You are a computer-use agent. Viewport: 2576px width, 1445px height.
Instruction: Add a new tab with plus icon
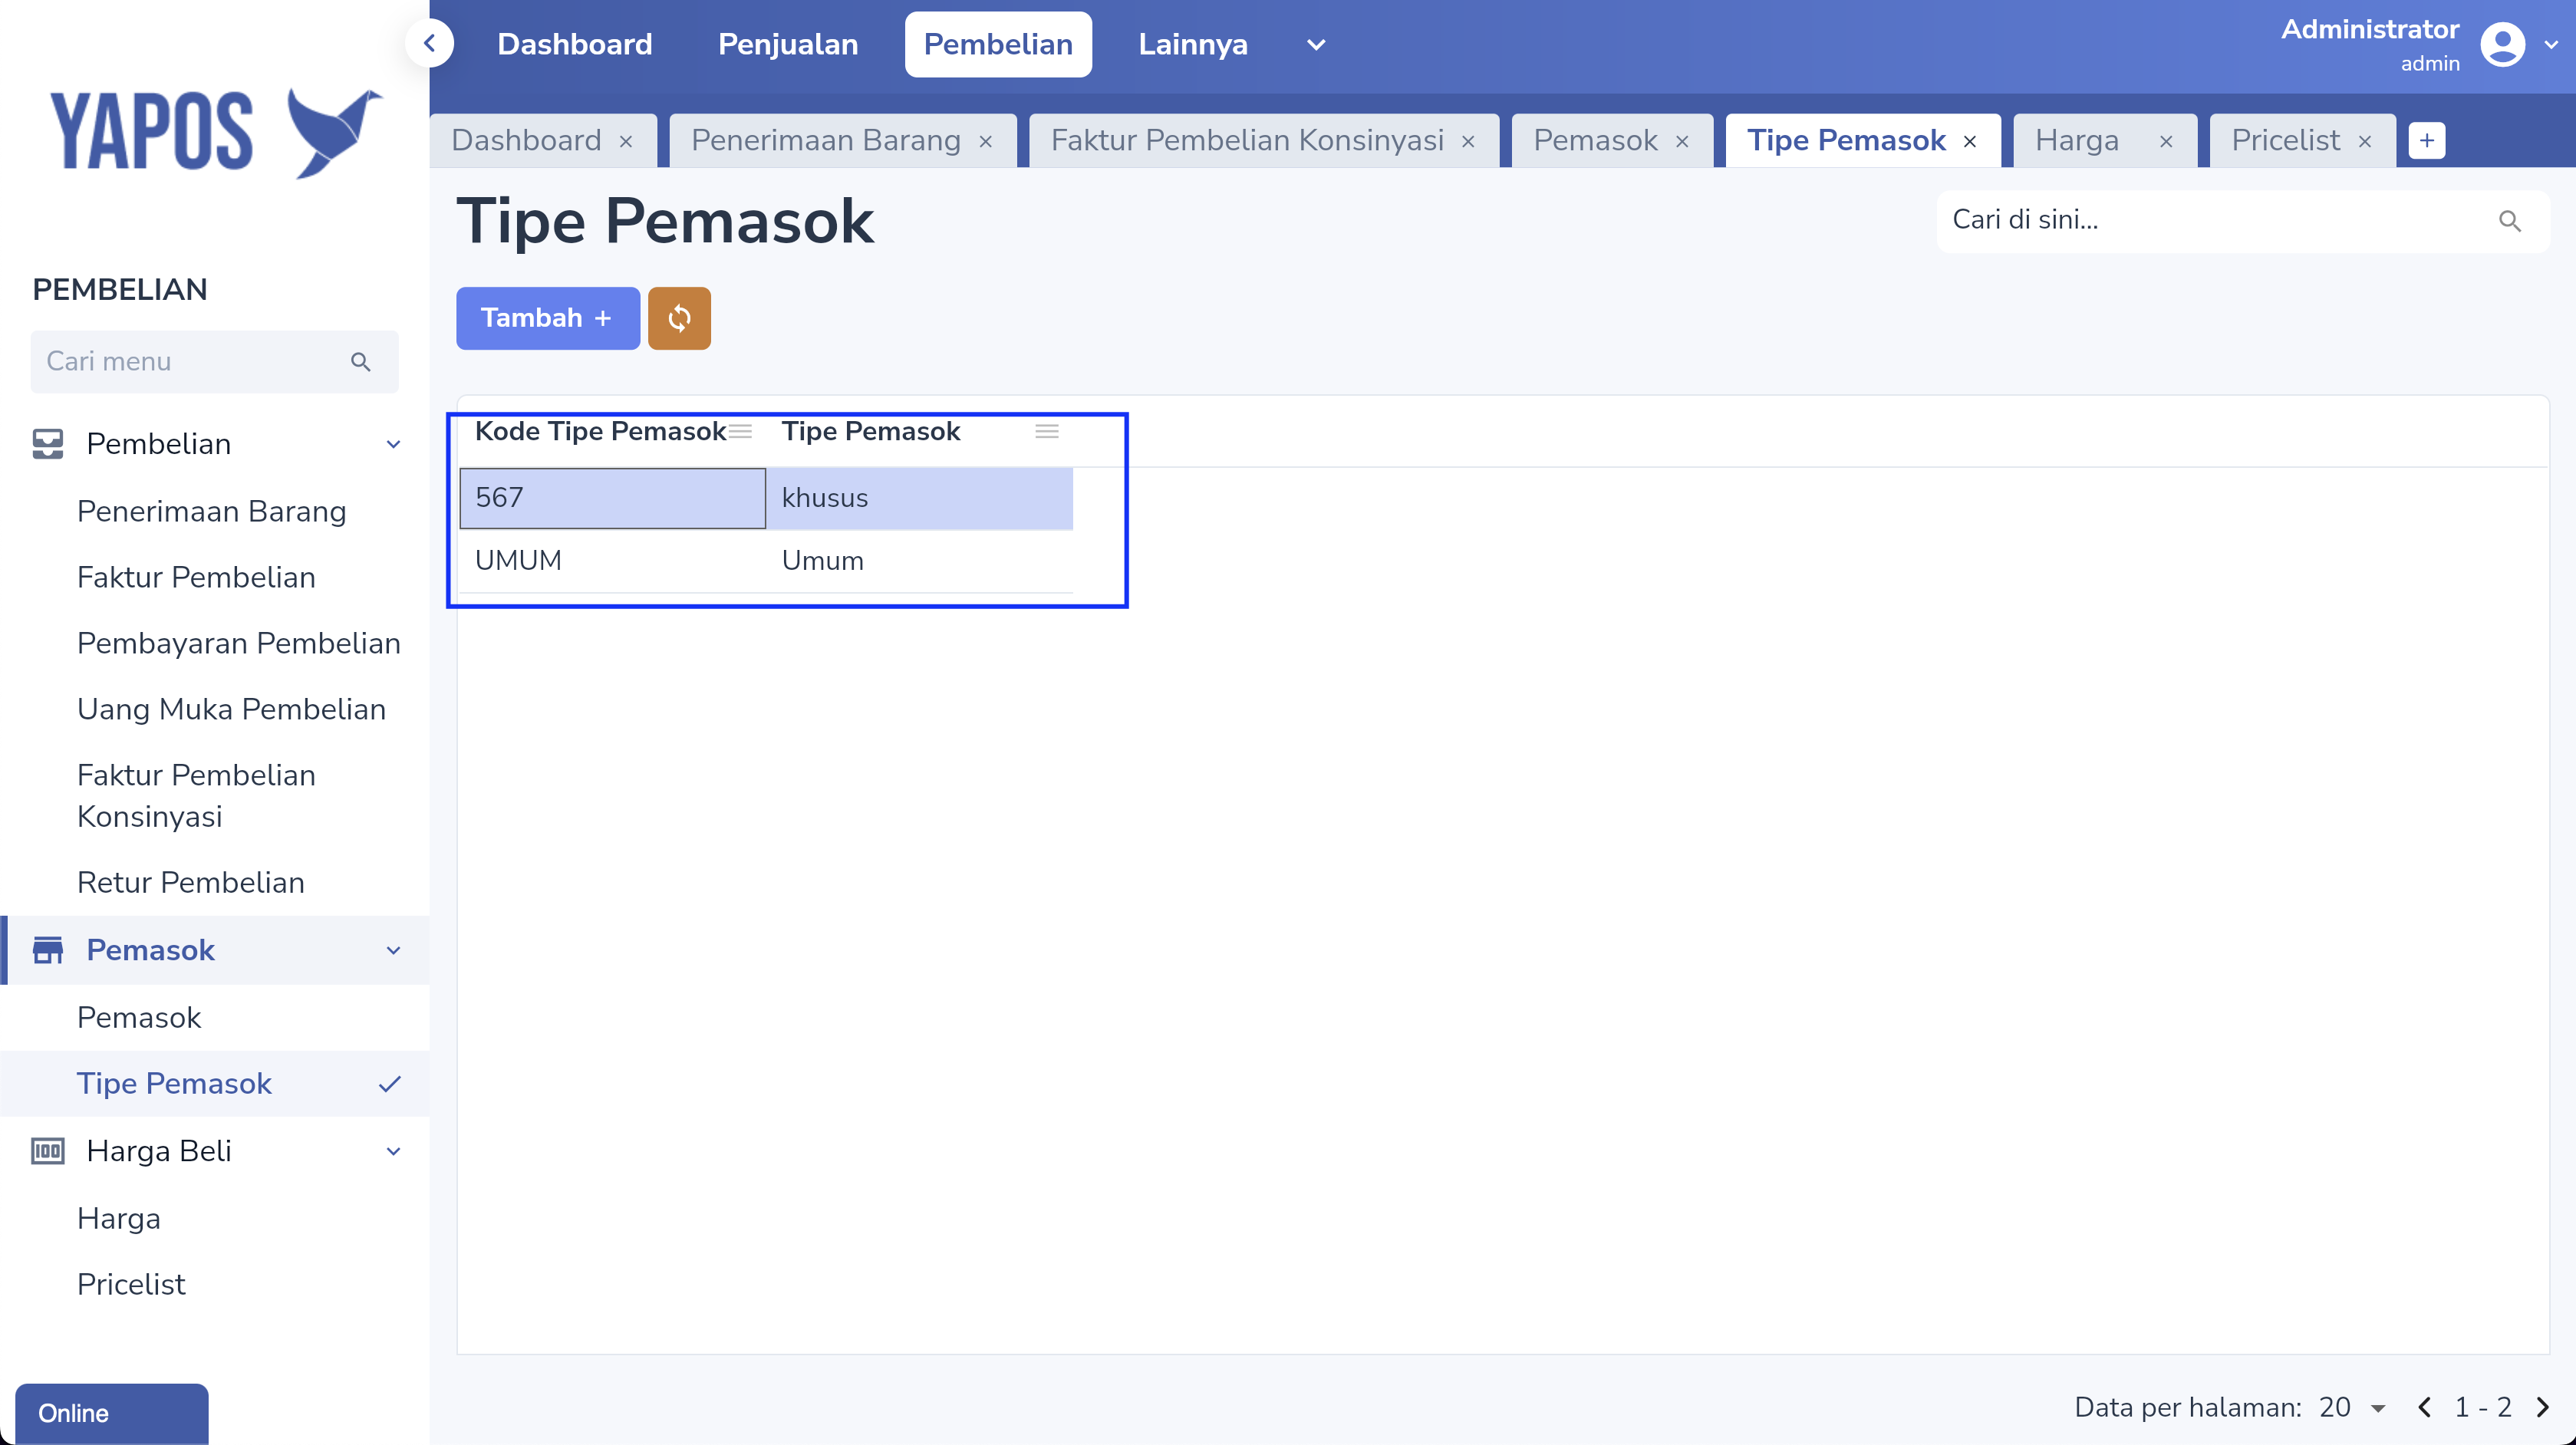pos(2426,141)
